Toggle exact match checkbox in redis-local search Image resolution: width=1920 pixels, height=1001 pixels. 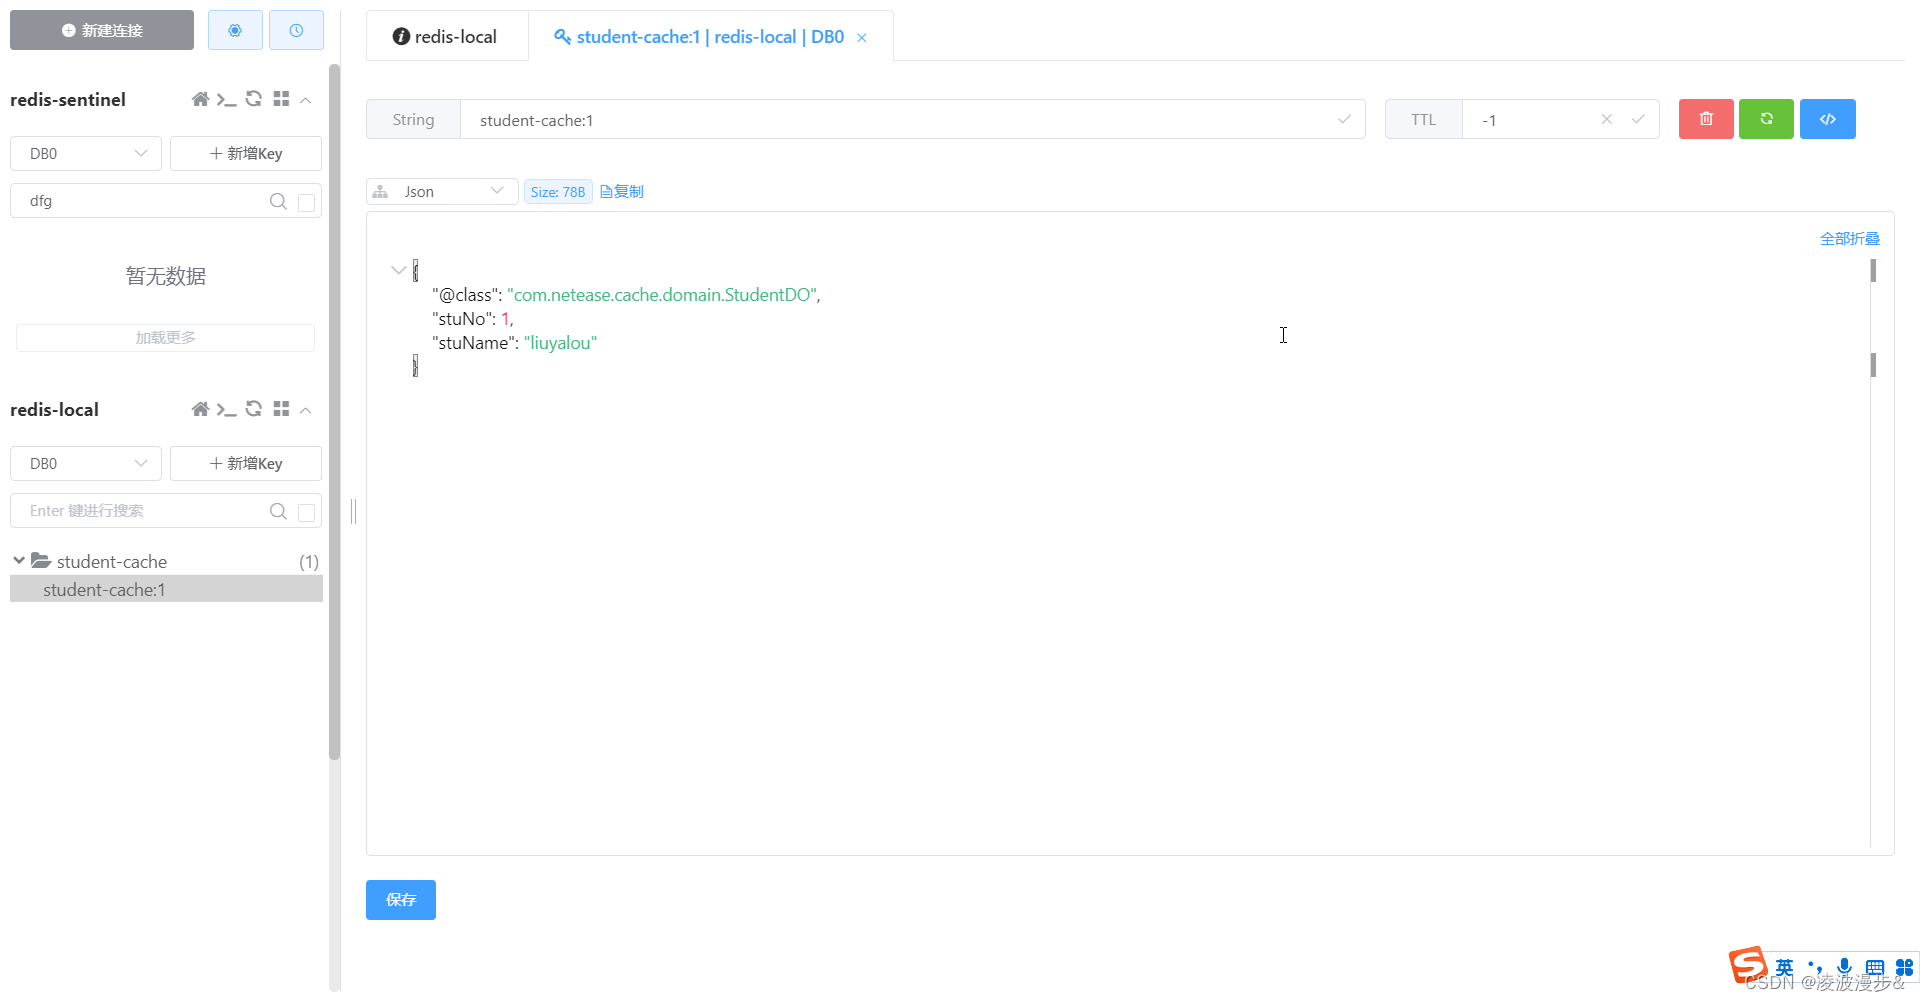click(x=307, y=512)
